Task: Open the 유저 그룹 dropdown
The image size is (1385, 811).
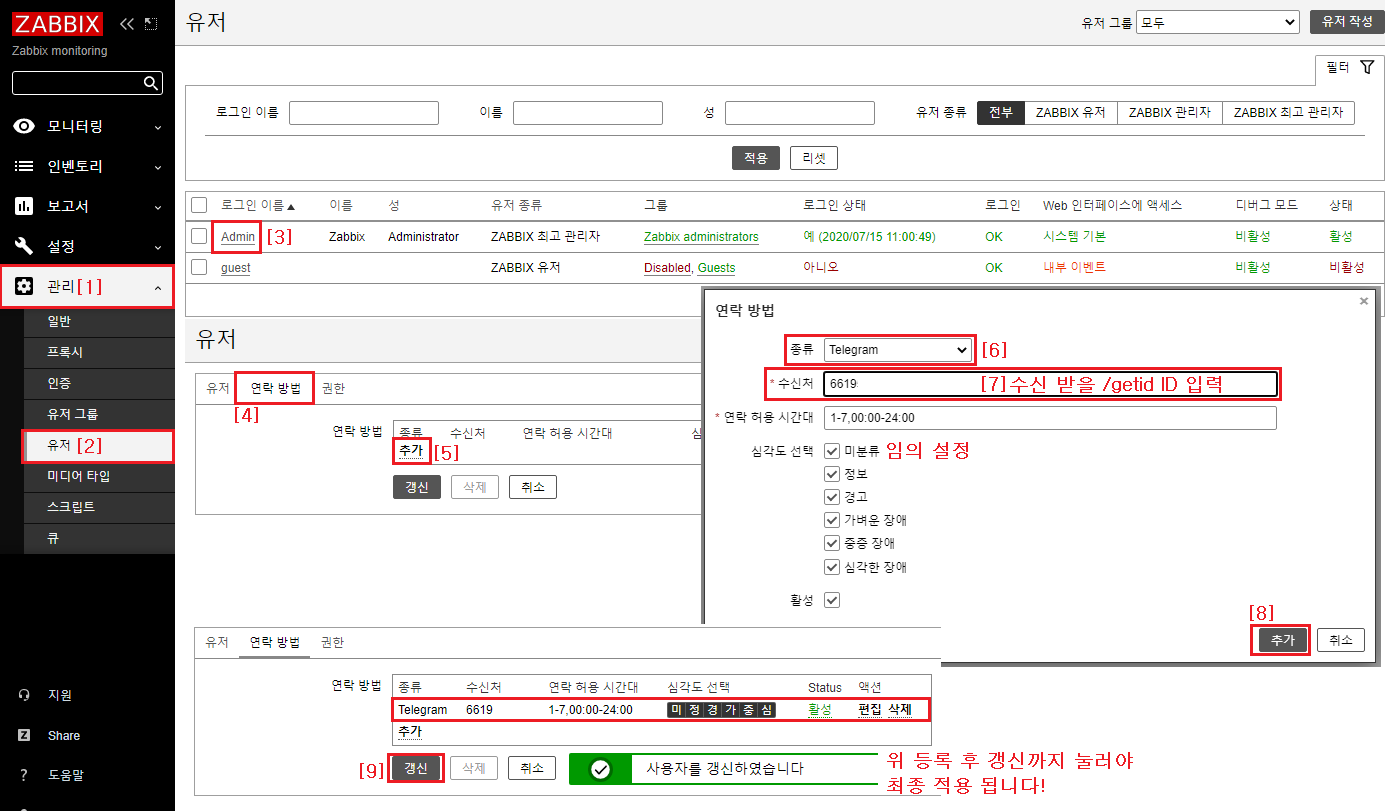Action: (1217, 22)
